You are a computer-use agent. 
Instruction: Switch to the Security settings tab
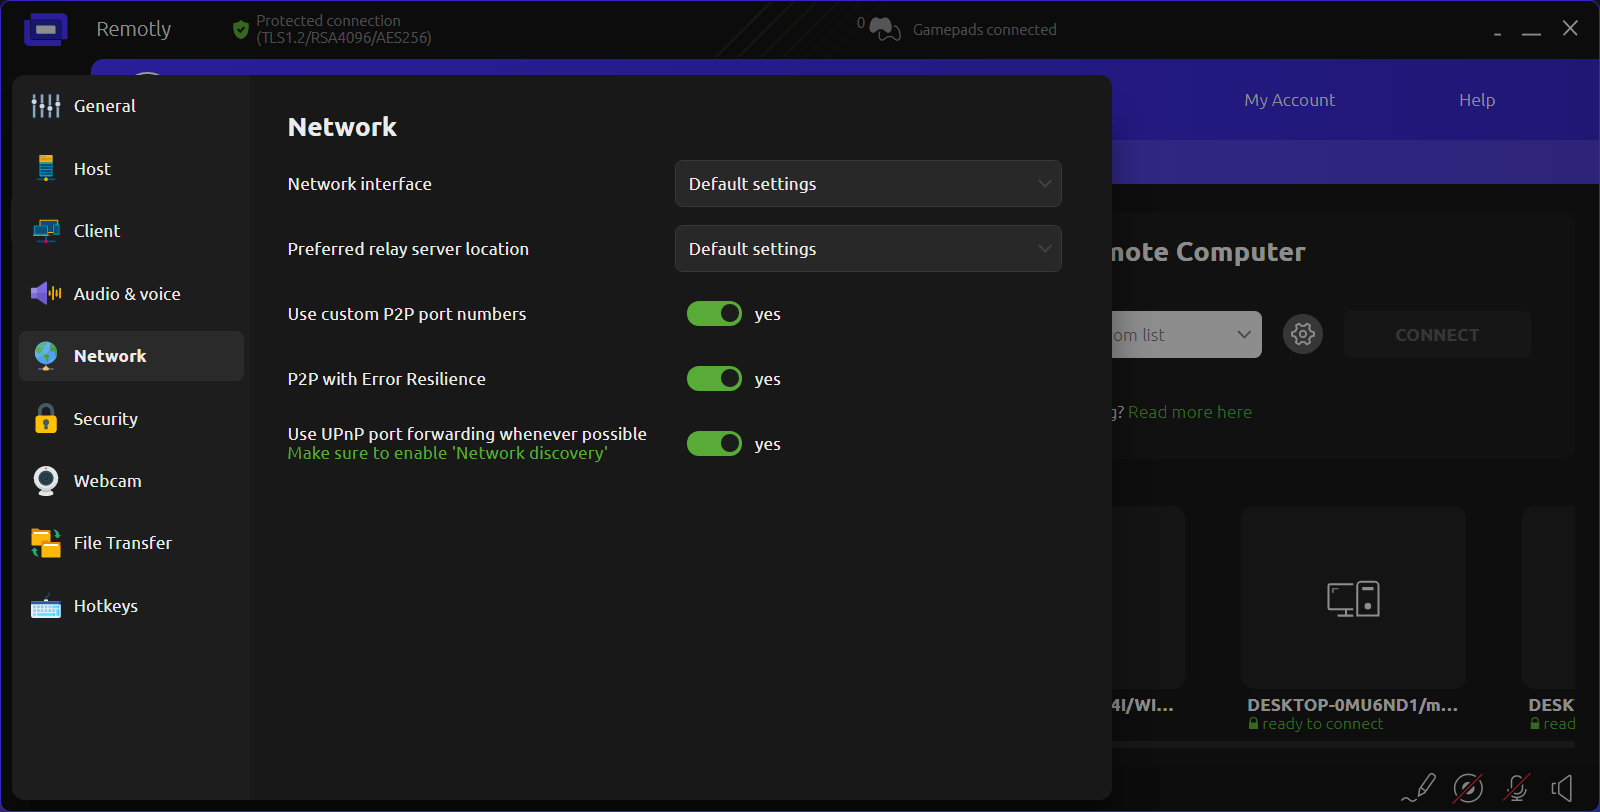coord(105,419)
